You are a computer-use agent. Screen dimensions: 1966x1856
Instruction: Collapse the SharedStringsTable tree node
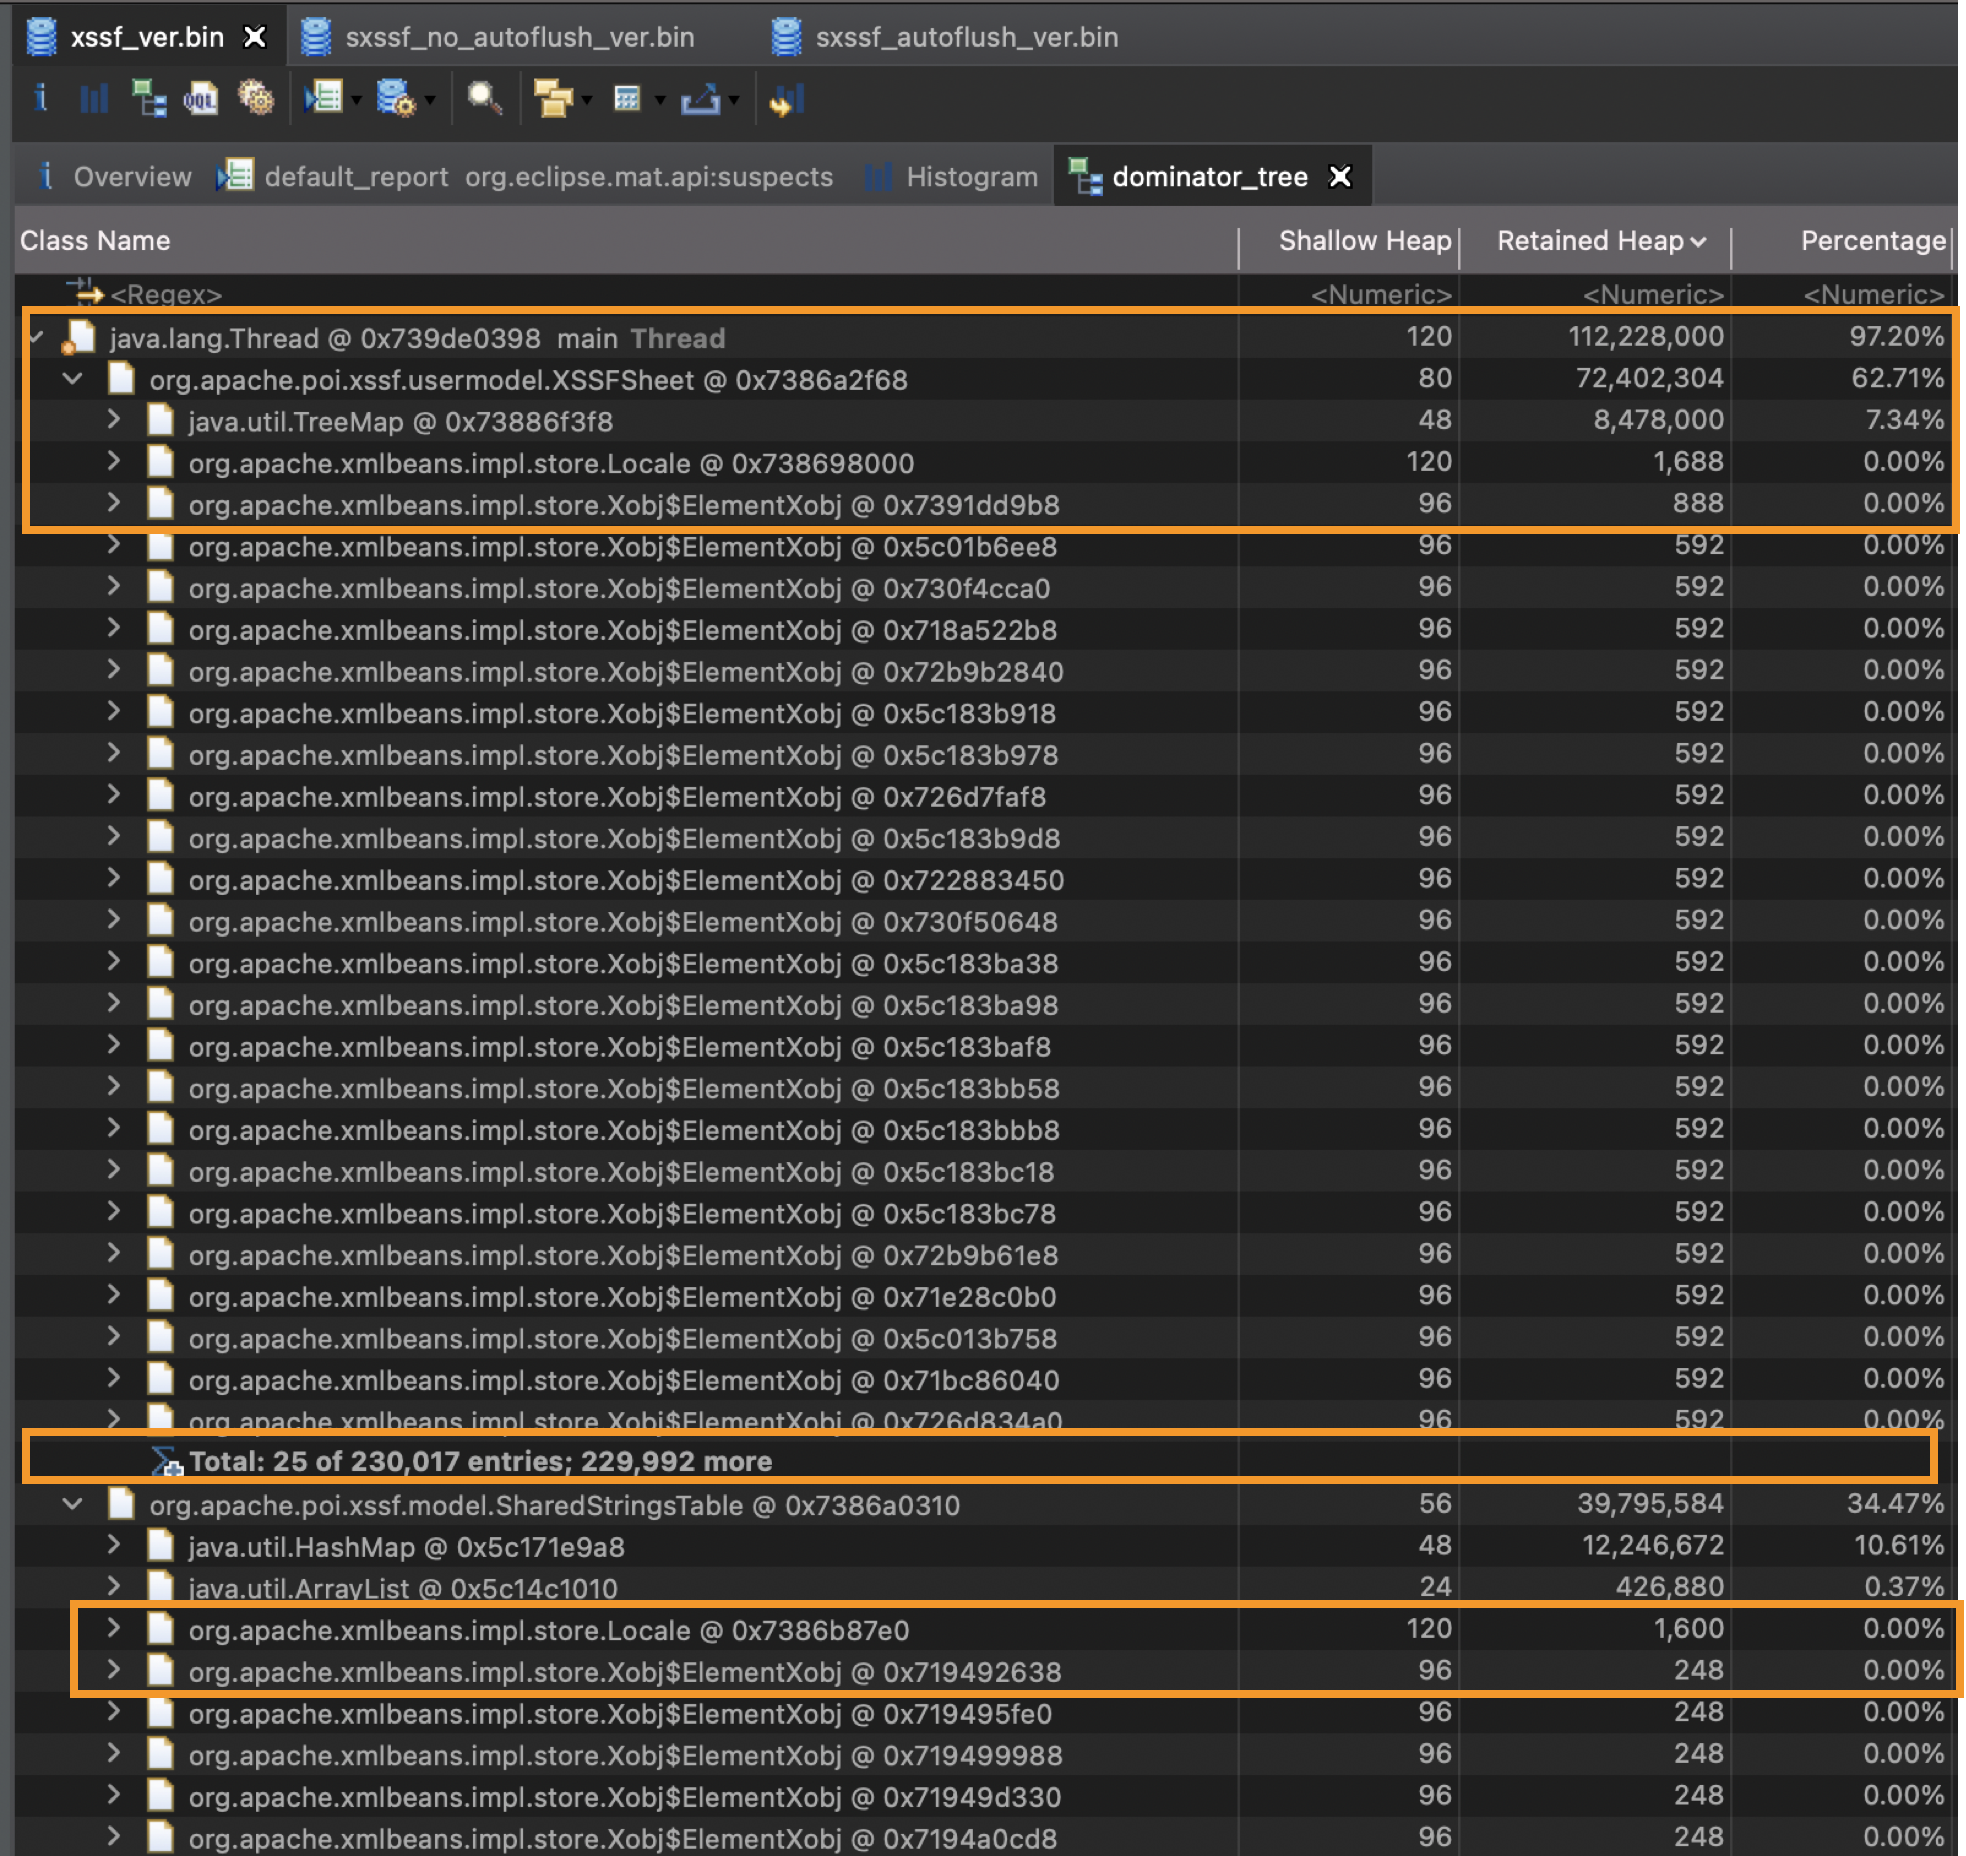click(x=73, y=1504)
